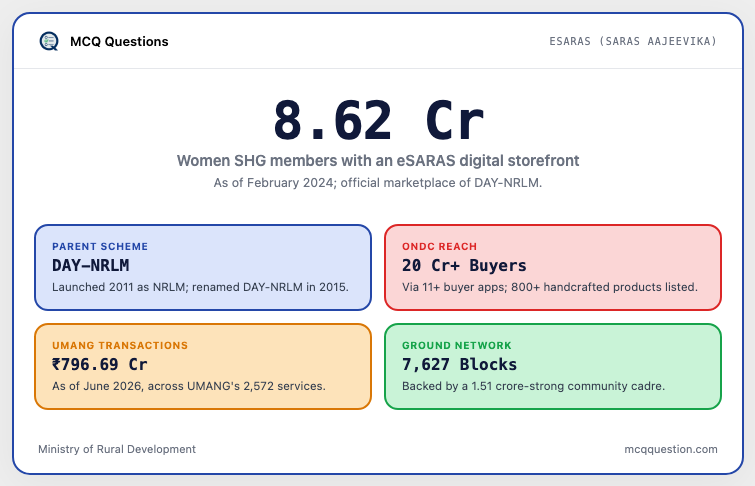Click the 8.62 Cr headline figure
Screen dimensions: 755x486
378,120
